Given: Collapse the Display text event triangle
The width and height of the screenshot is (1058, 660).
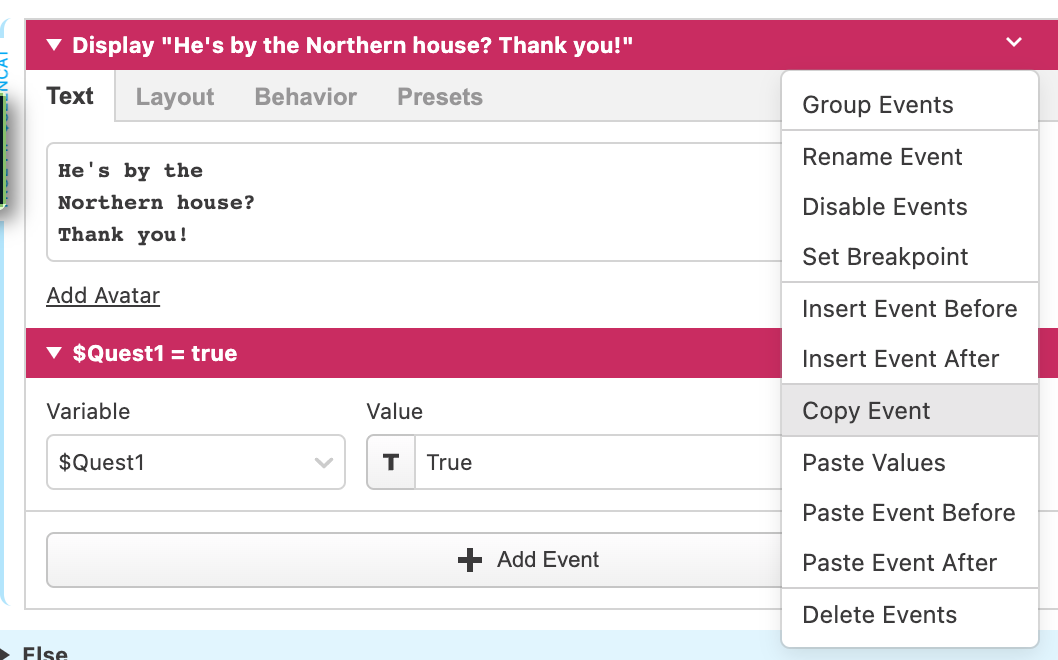Looking at the screenshot, I should (x=54, y=45).
